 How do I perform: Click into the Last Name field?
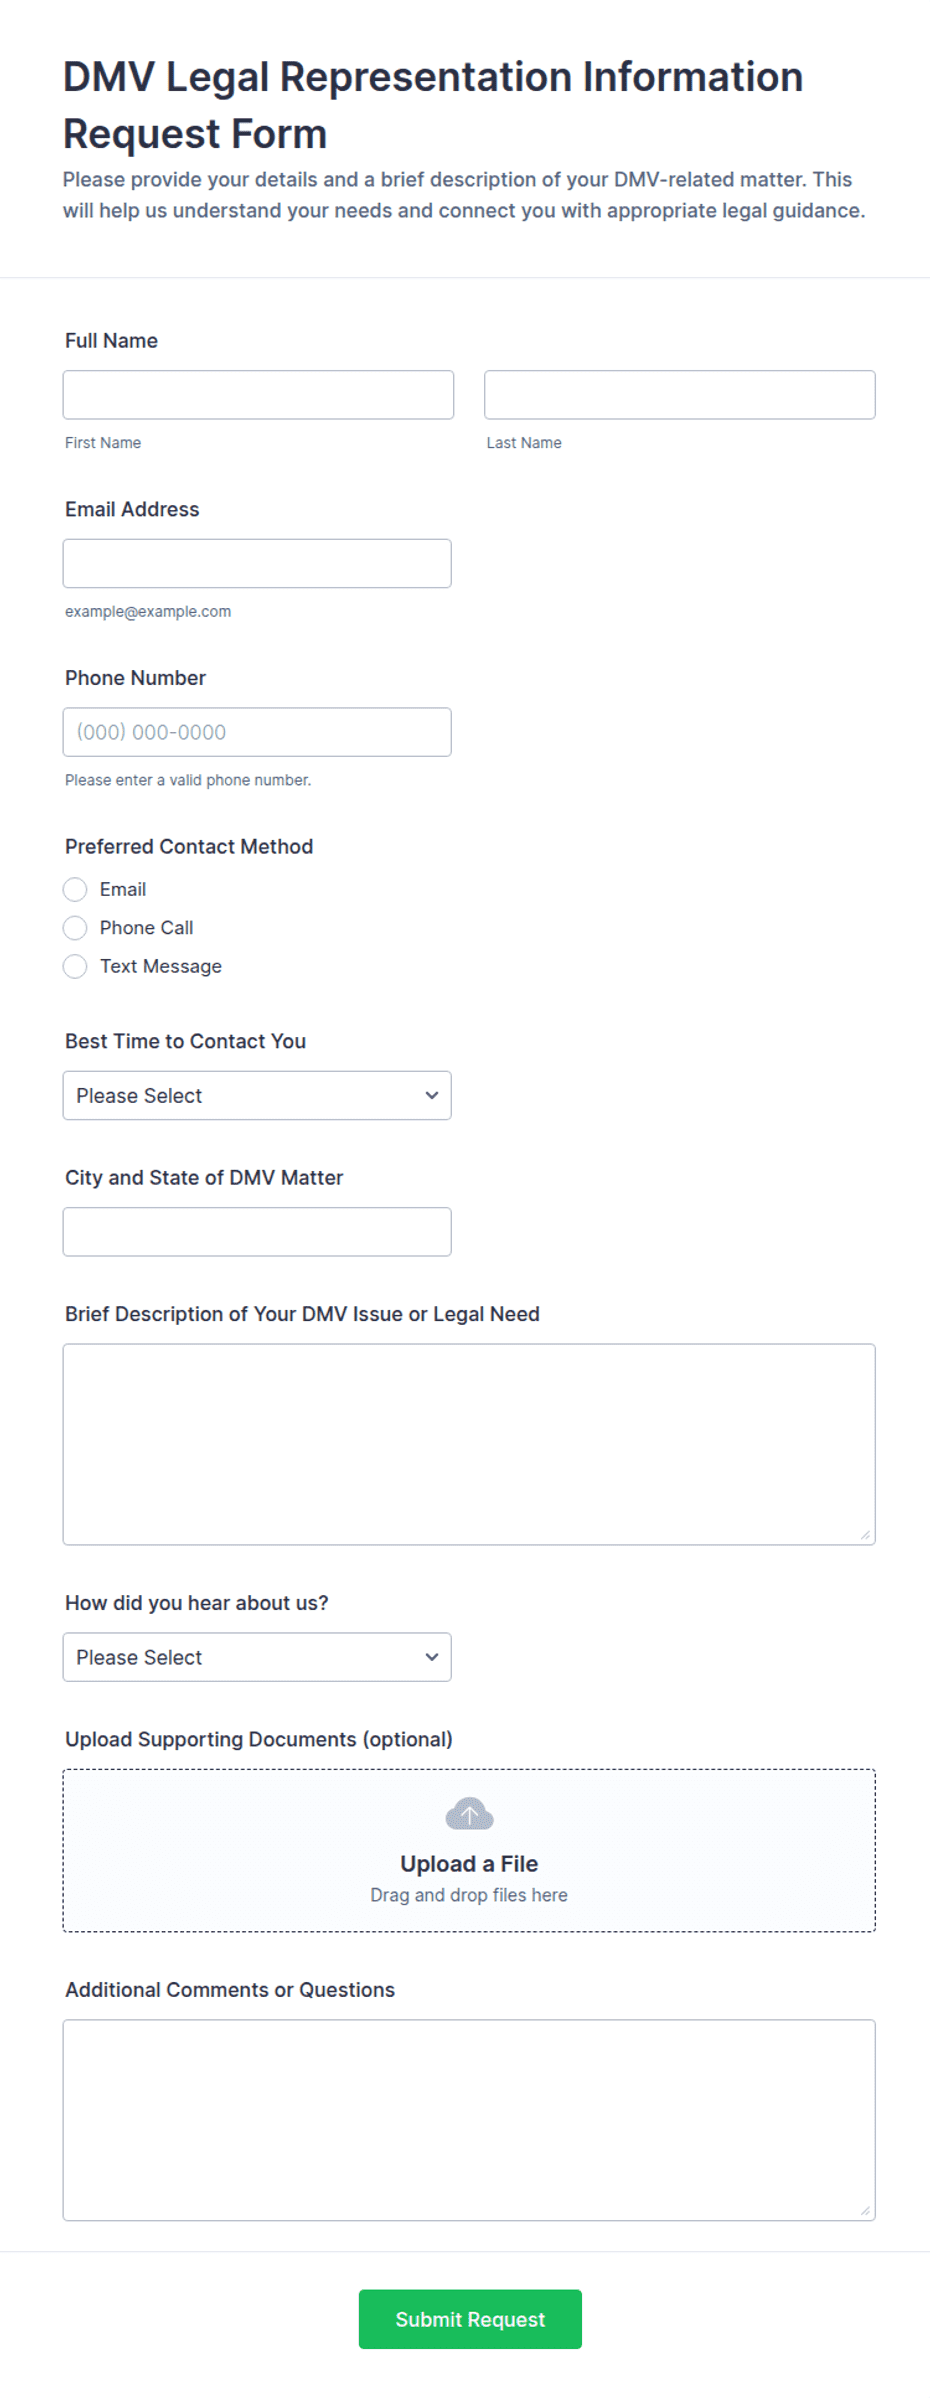coord(680,395)
